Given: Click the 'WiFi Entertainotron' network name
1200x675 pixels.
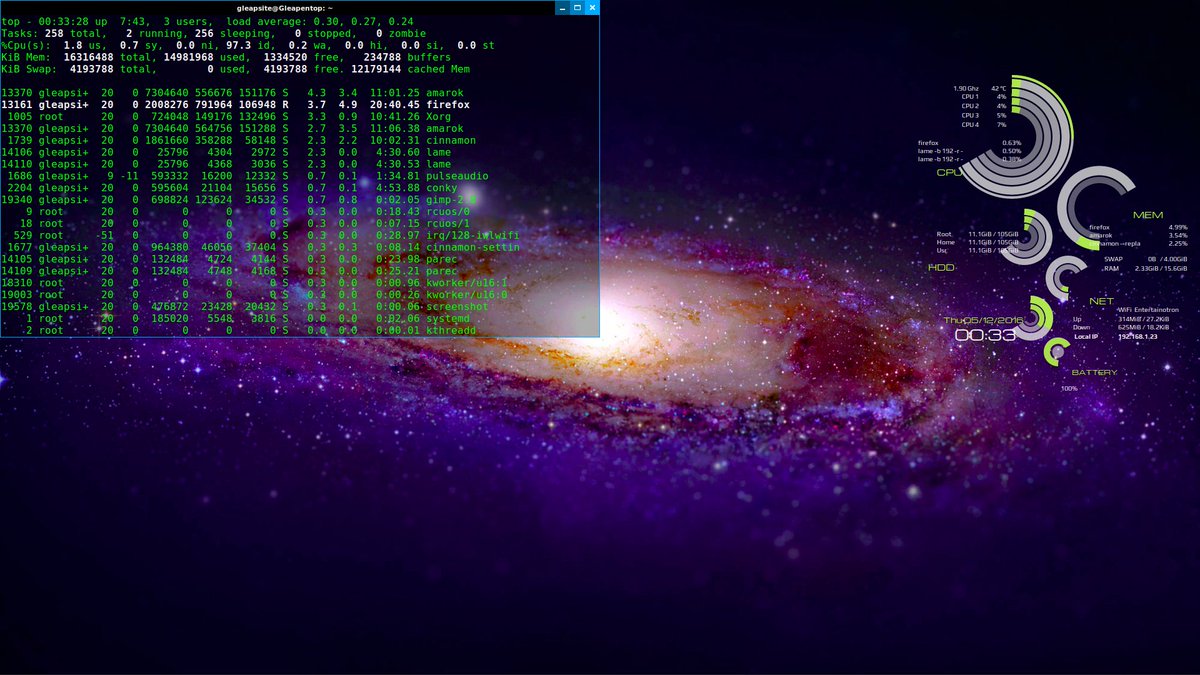Looking at the screenshot, I should pos(1148,310).
